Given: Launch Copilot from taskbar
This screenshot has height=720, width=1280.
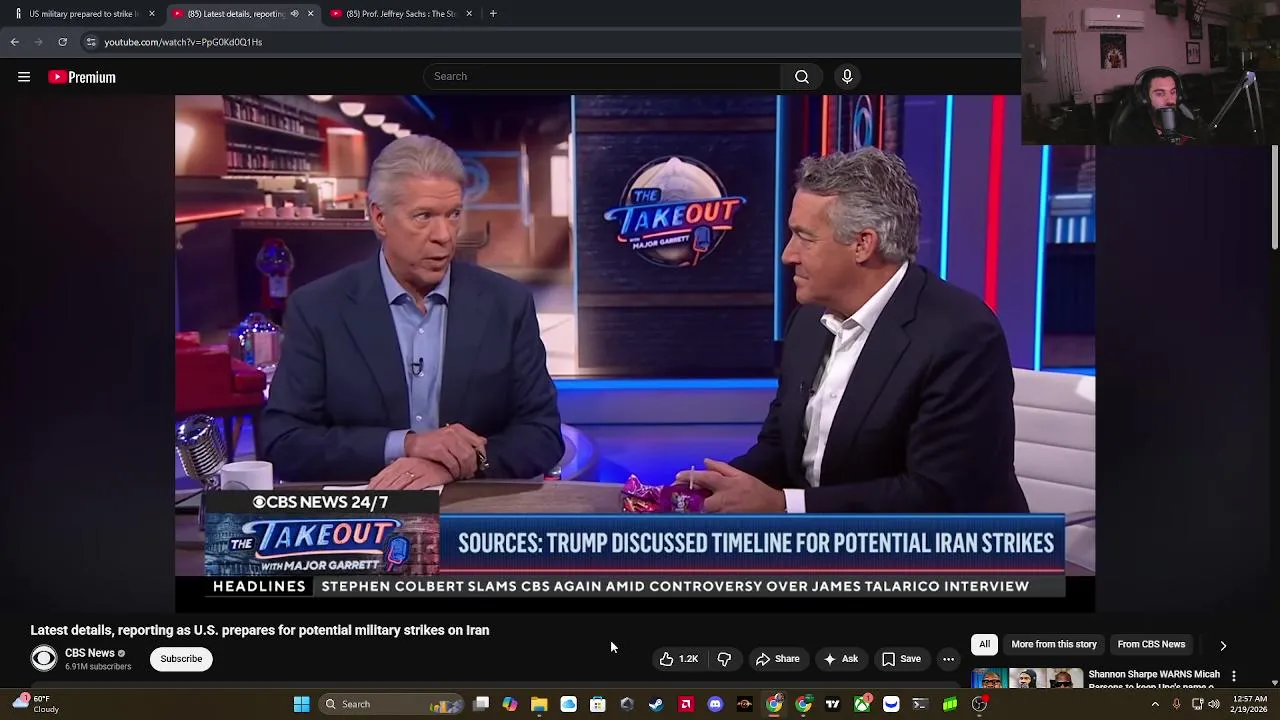Looking at the screenshot, I should (x=510, y=704).
